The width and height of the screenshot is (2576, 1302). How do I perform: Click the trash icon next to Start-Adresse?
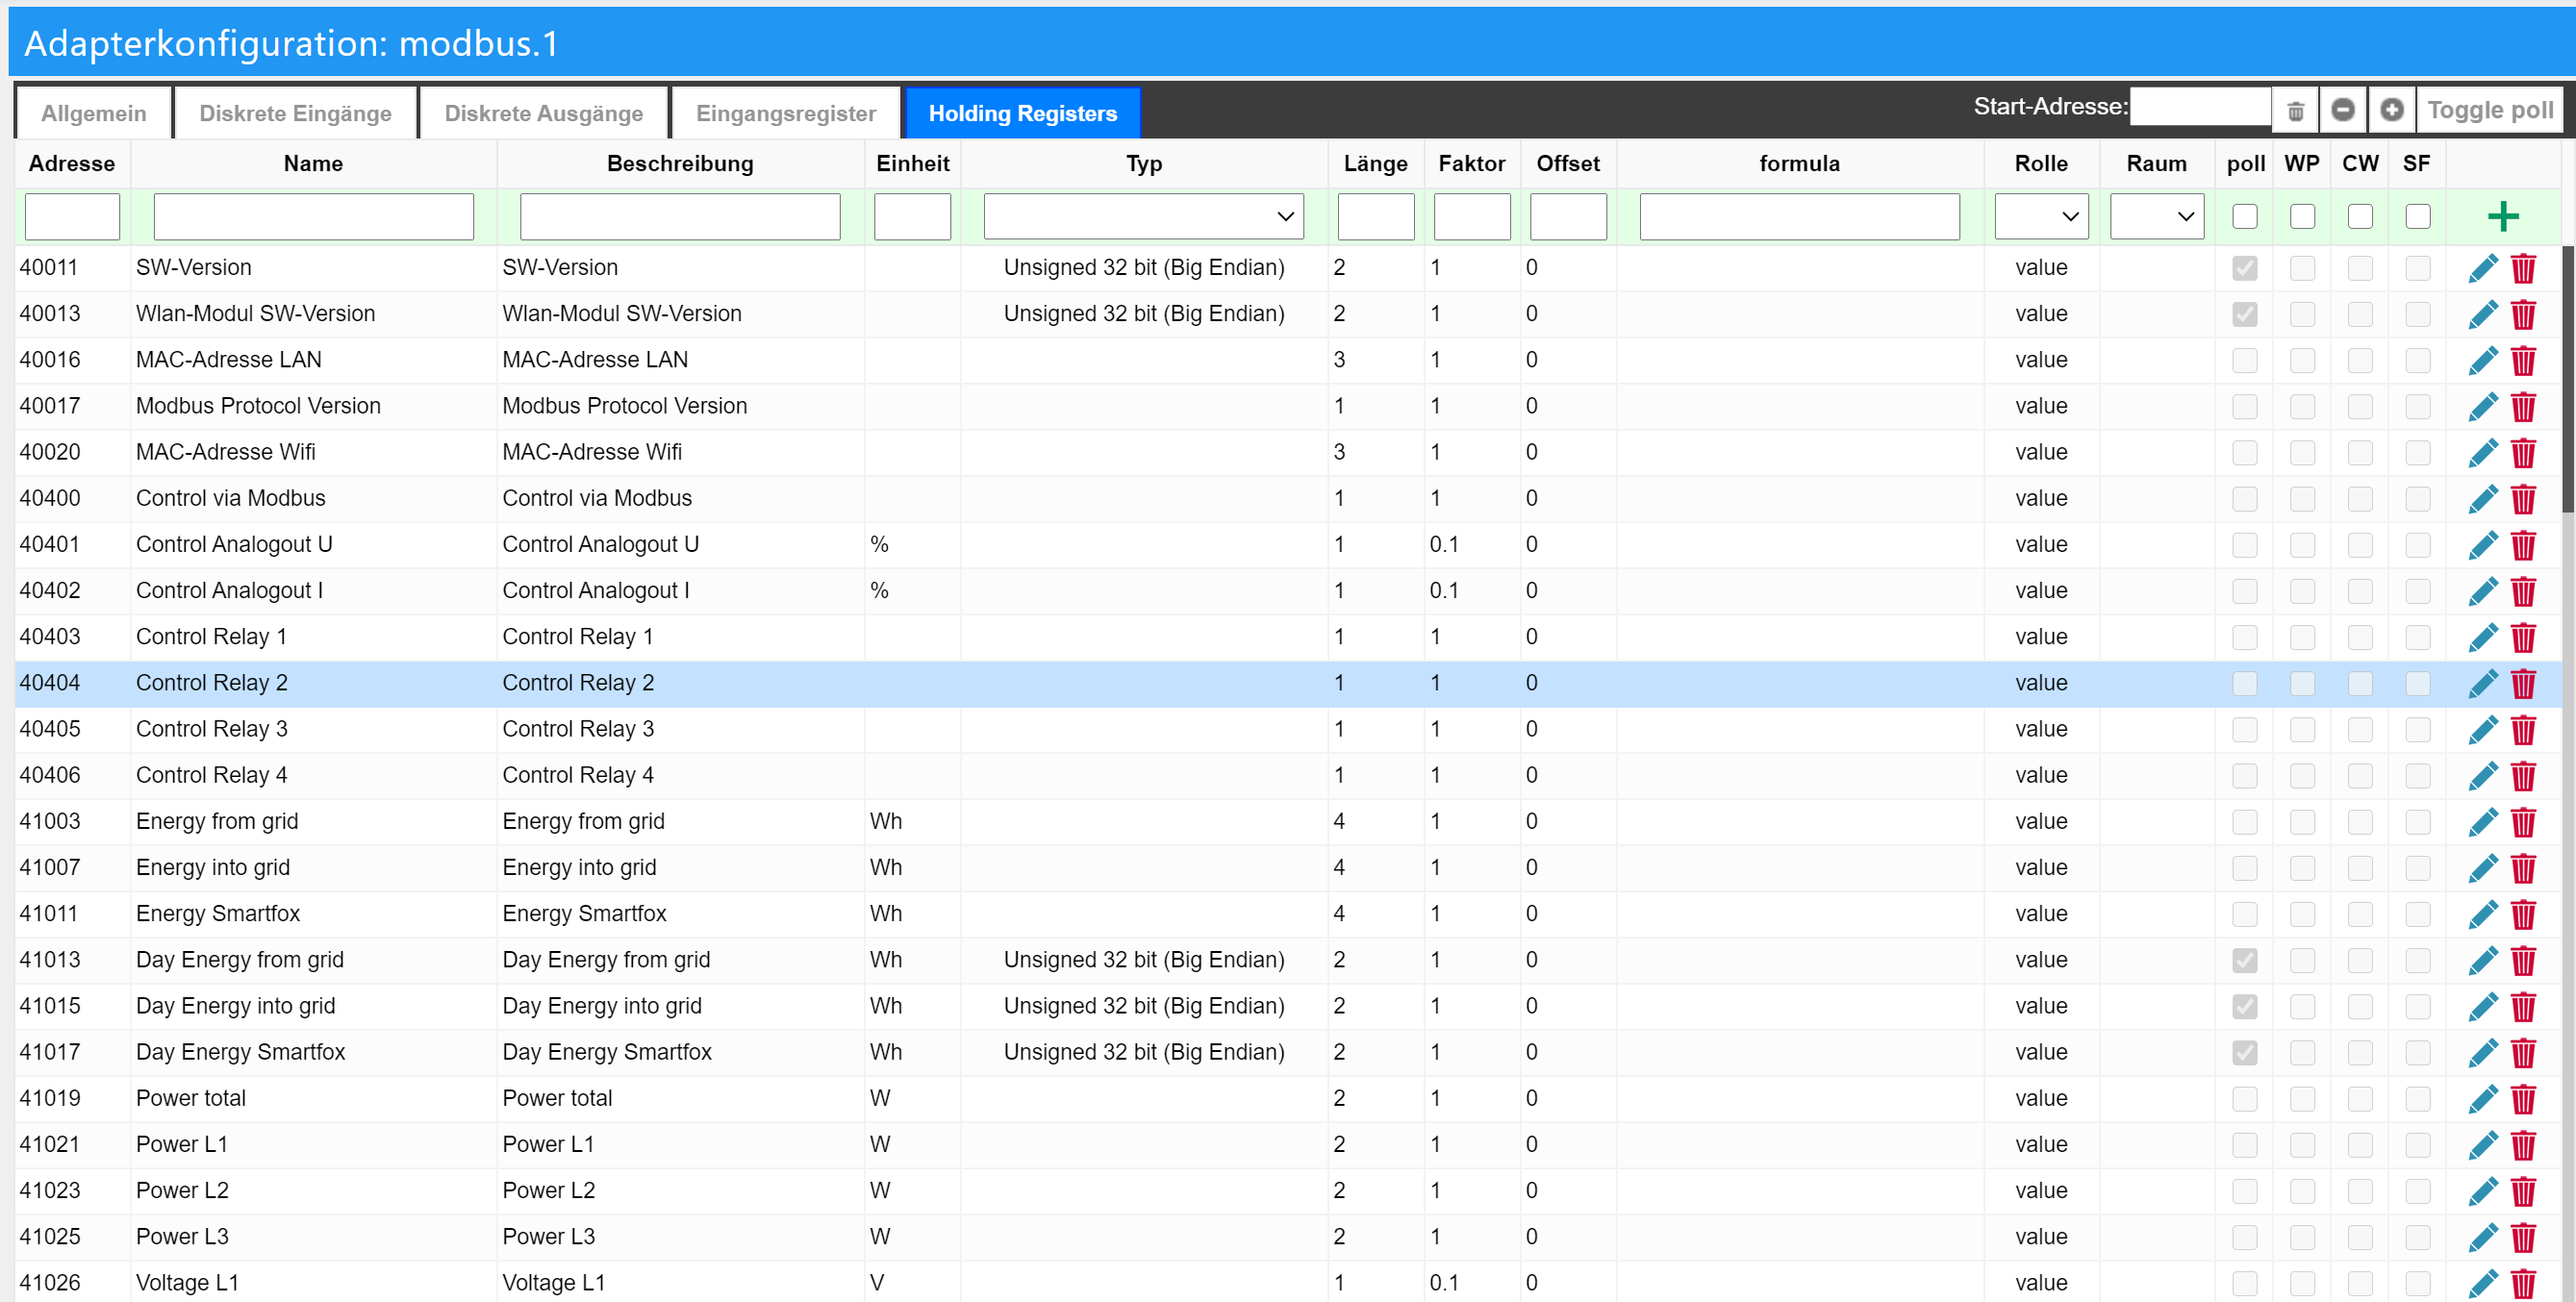(2295, 110)
